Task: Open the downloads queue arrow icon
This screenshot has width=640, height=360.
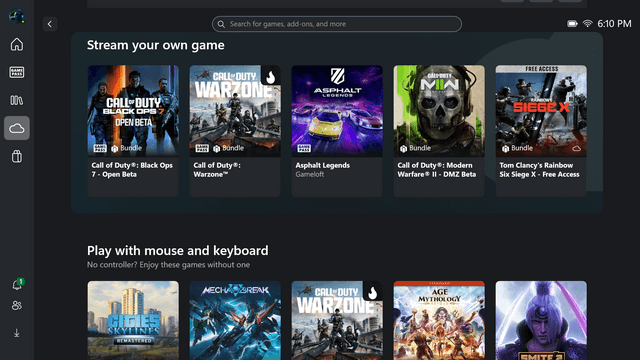Action: click(x=17, y=333)
